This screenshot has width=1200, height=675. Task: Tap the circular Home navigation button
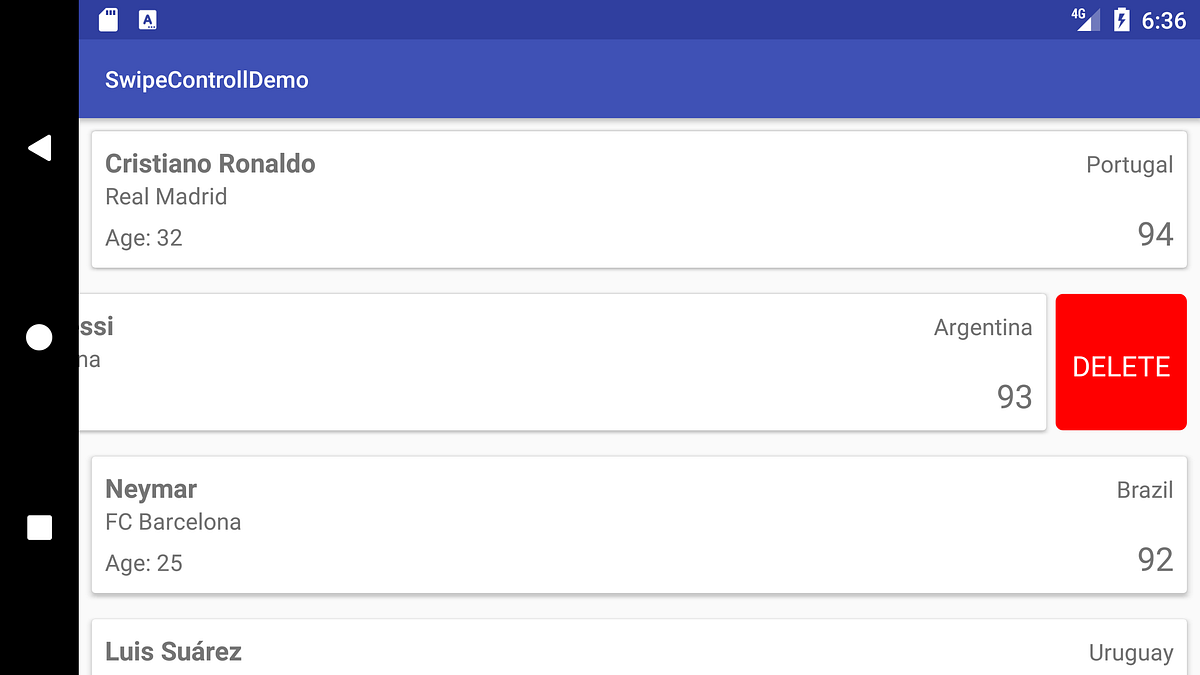click(x=38, y=337)
